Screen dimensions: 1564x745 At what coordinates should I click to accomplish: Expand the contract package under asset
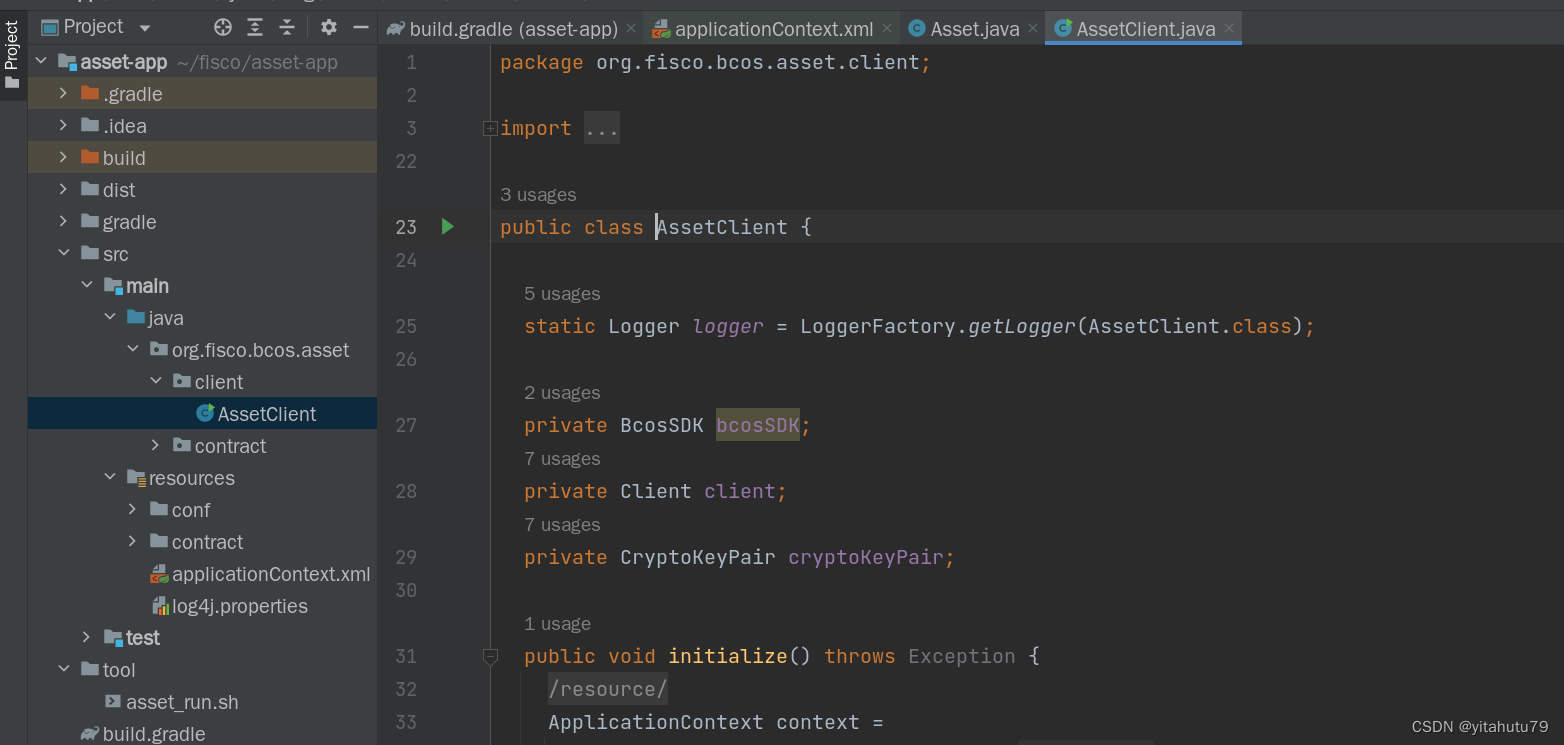155,446
